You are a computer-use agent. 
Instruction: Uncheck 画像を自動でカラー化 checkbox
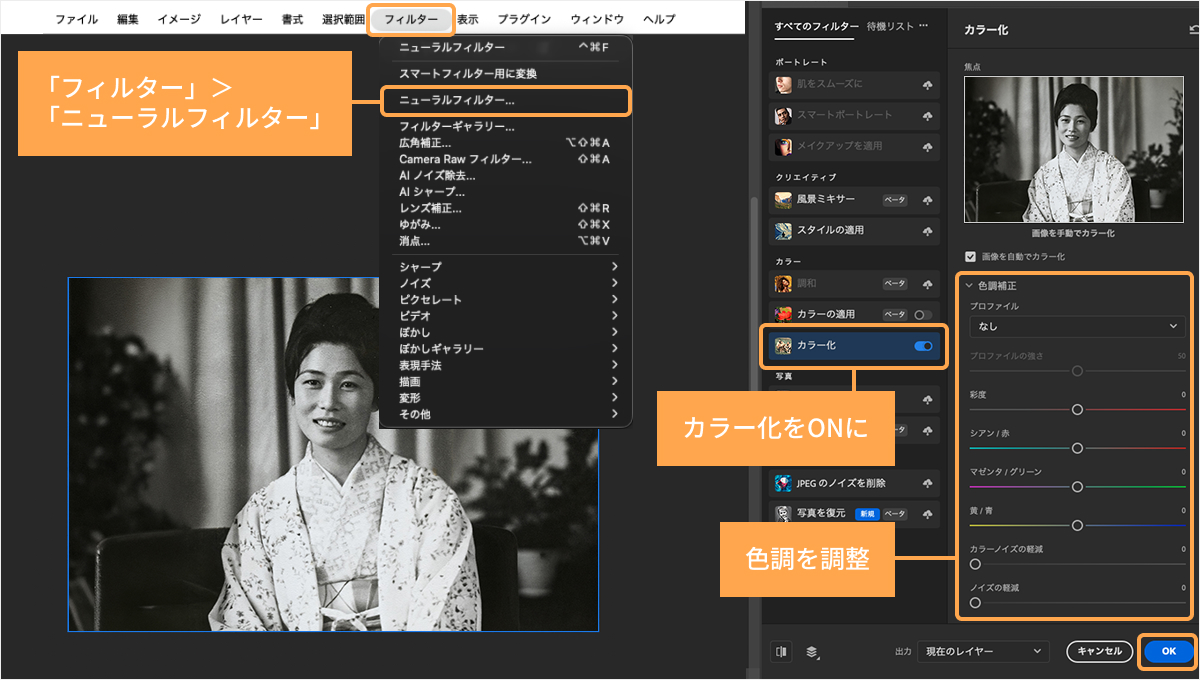tap(970, 257)
